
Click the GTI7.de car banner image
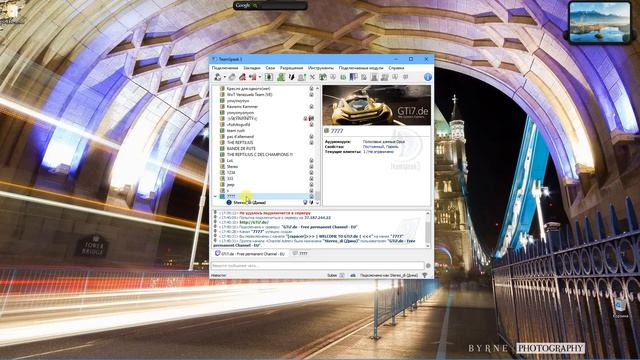click(376, 105)
